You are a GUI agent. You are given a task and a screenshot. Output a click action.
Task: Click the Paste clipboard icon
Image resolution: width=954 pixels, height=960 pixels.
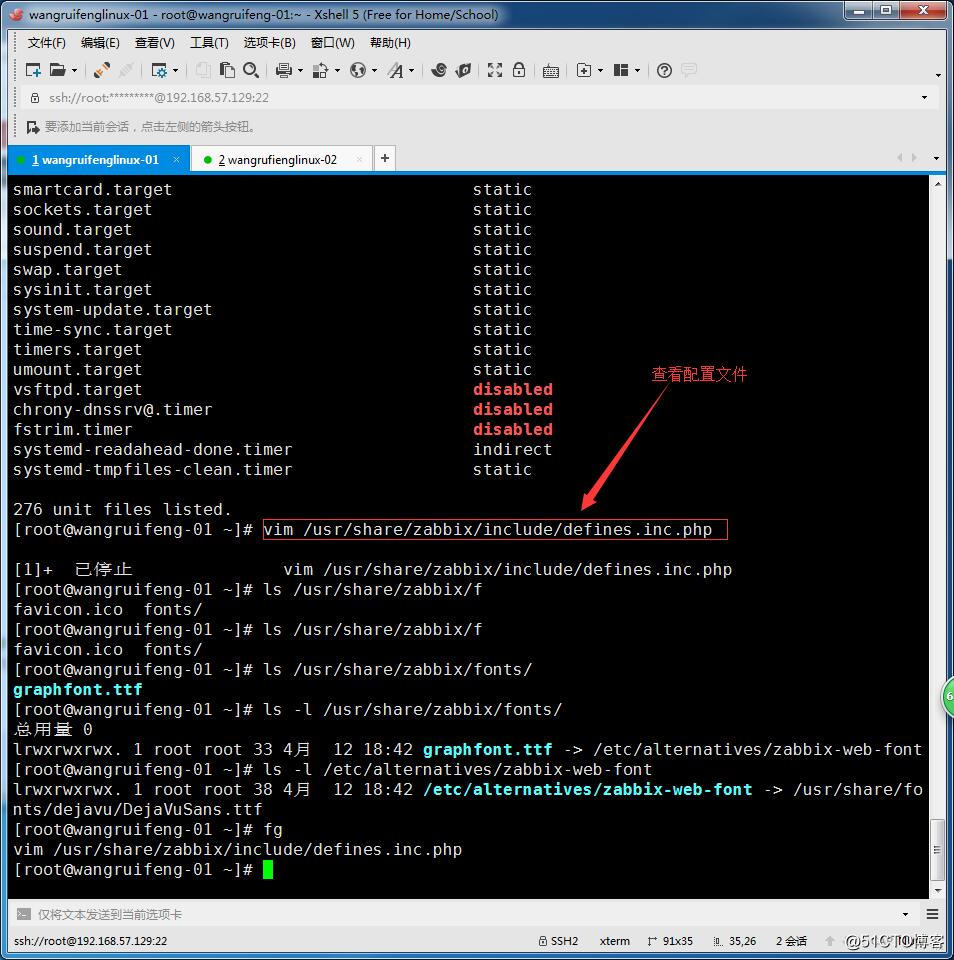227,70
